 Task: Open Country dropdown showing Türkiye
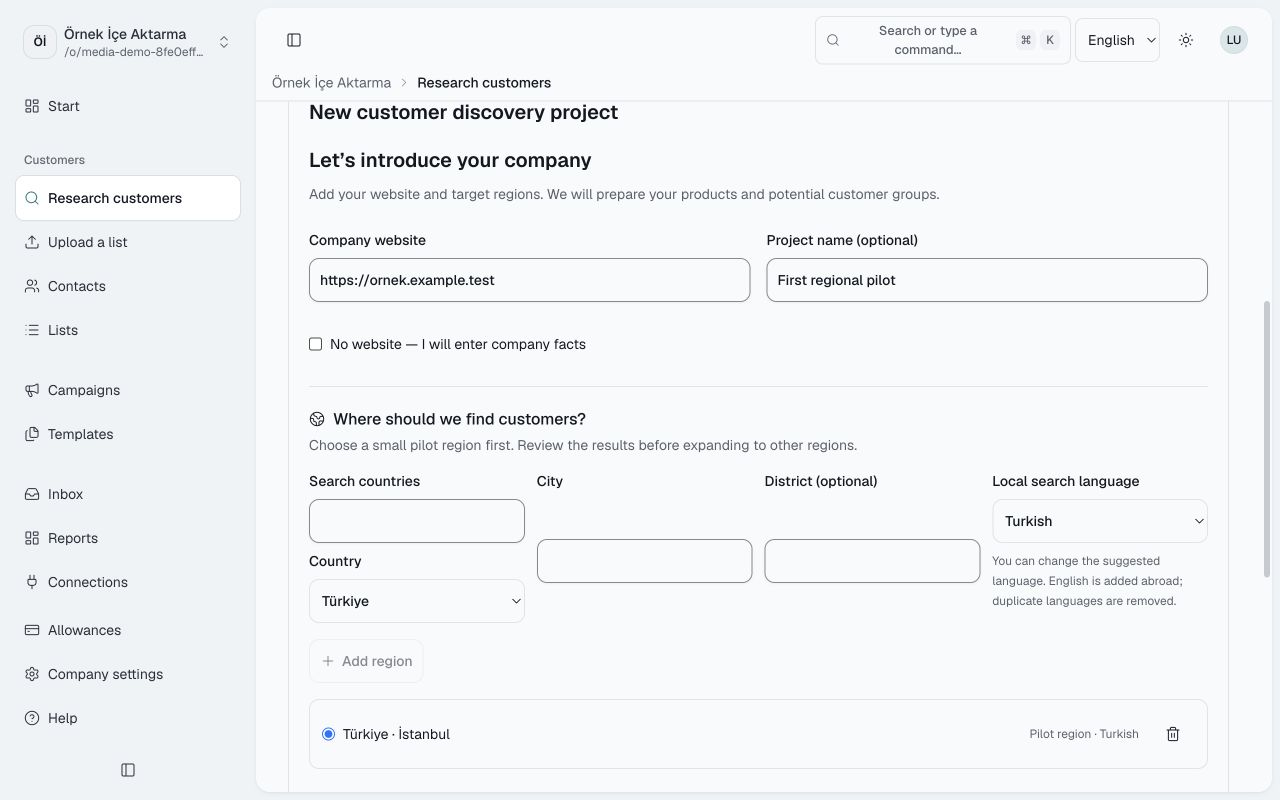417,601
